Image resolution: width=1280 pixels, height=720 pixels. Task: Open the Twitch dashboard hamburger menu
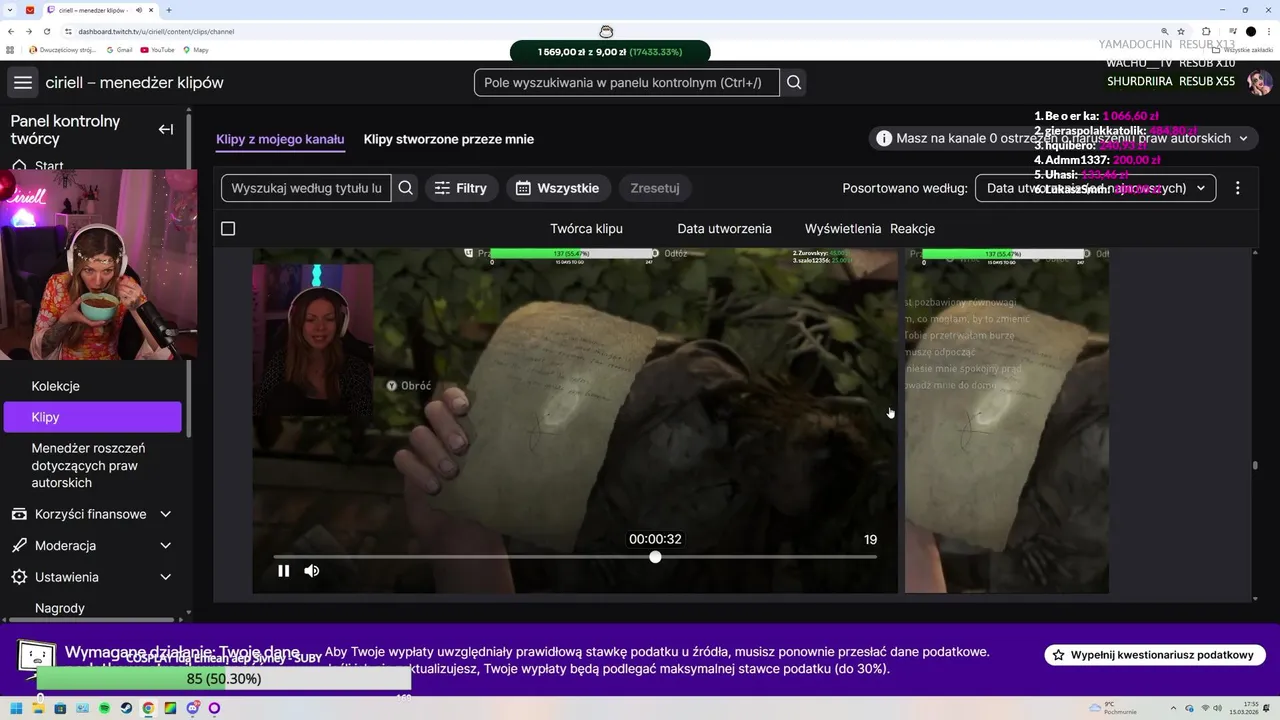[23, 83]
